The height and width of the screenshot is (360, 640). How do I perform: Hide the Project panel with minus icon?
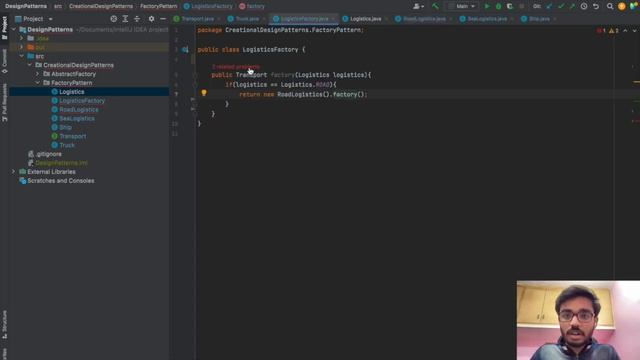(163, 19)
